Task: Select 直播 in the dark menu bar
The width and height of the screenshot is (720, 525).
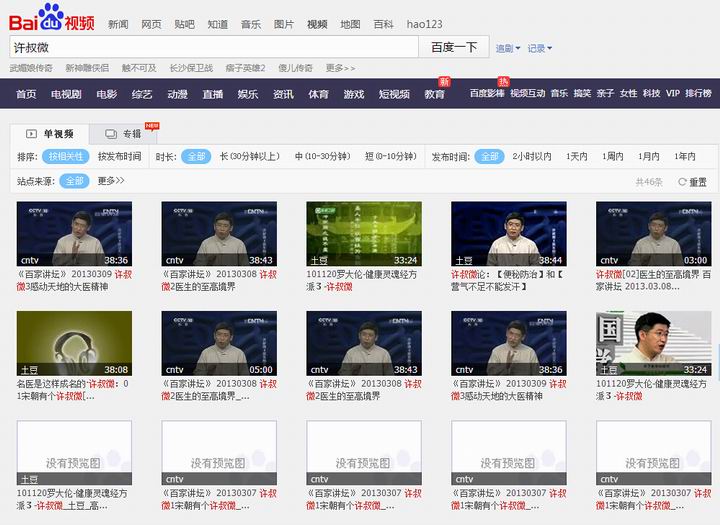Action: (x=213, y=94)
